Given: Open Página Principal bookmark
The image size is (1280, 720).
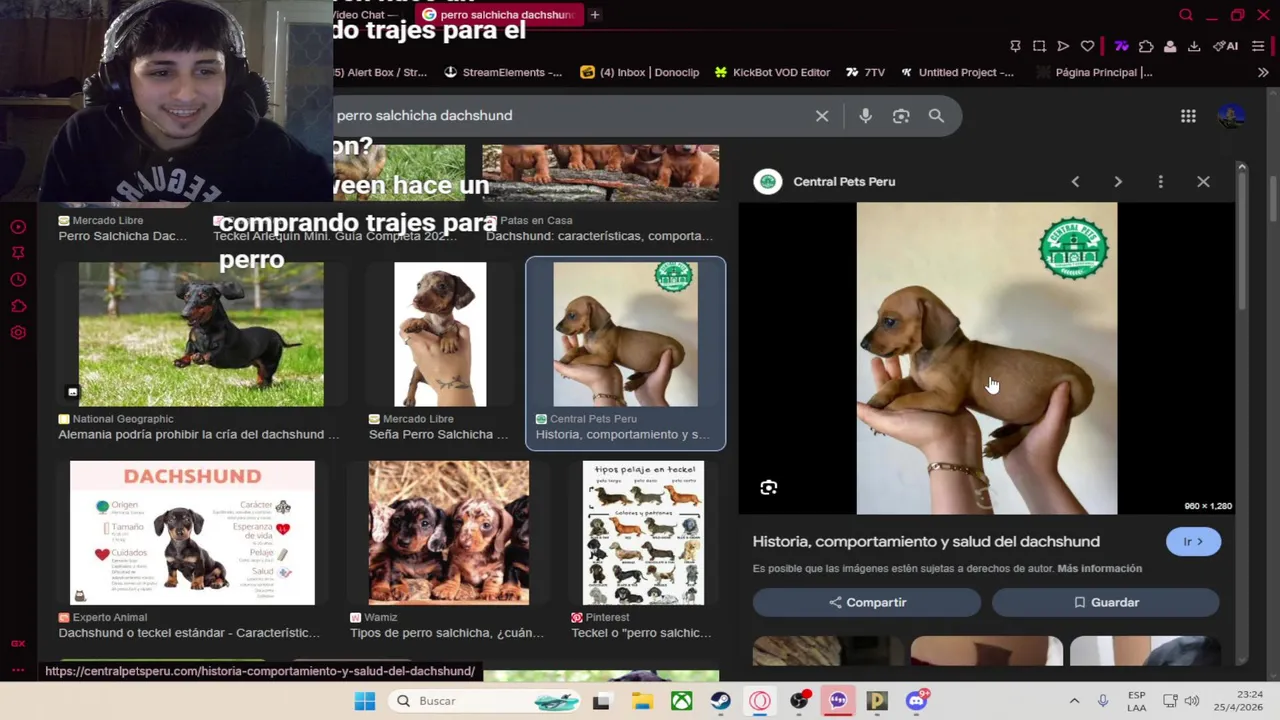Looking at the screenshot, I should click(1094, 72).
